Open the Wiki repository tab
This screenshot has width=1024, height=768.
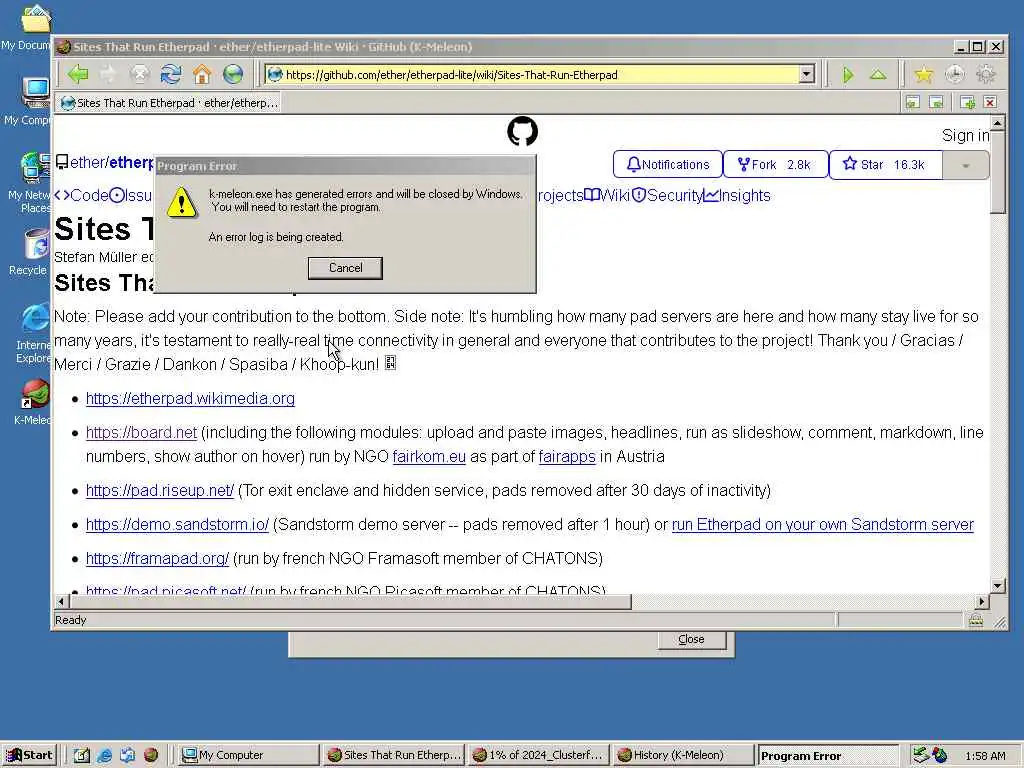coord(607,195)
